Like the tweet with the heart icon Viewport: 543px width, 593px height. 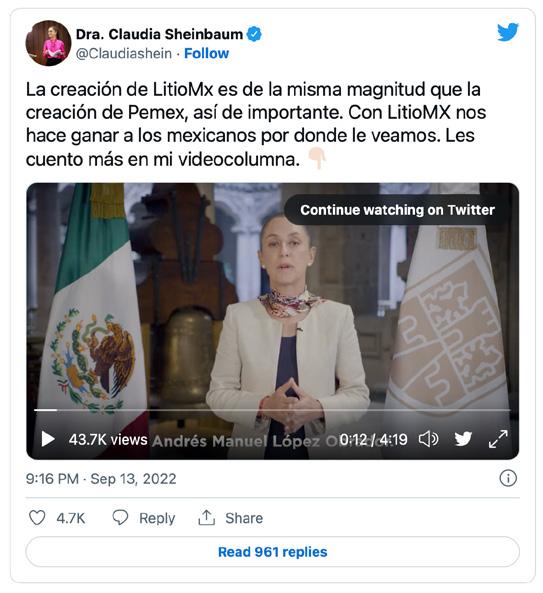click(x=37, y=517)
